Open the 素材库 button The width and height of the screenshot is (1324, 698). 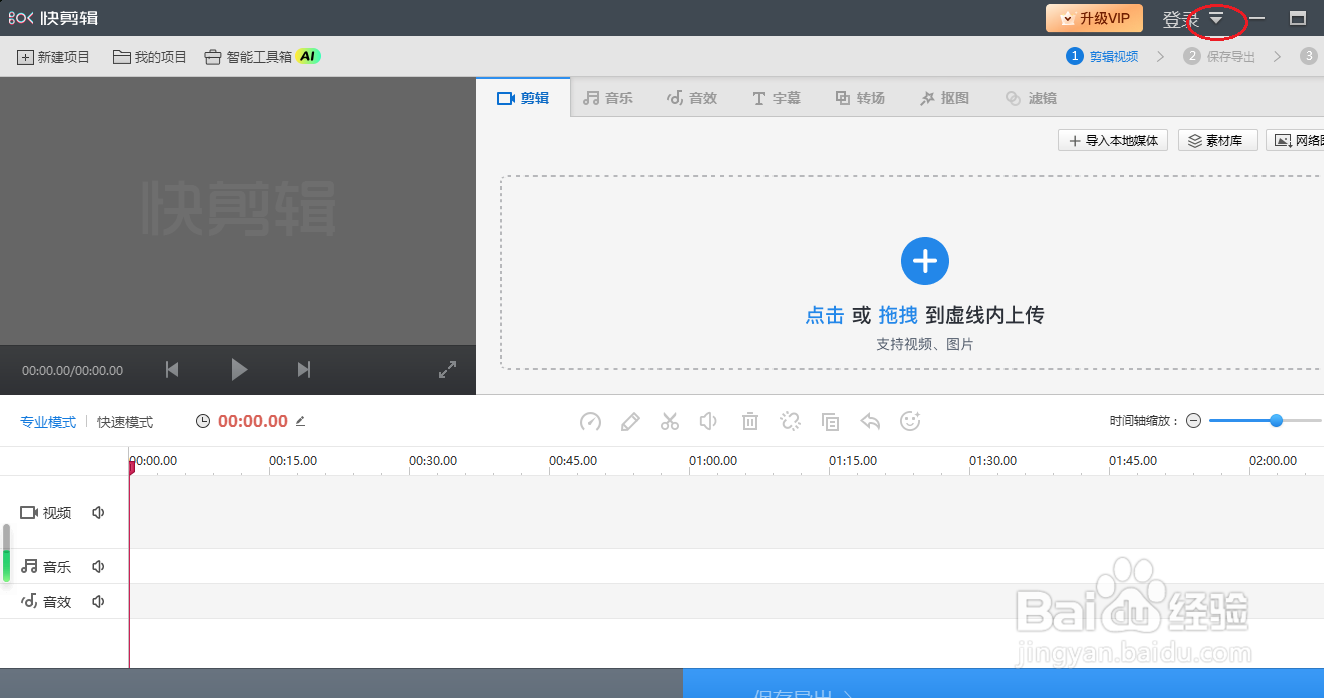click(x=1217, y=141)
